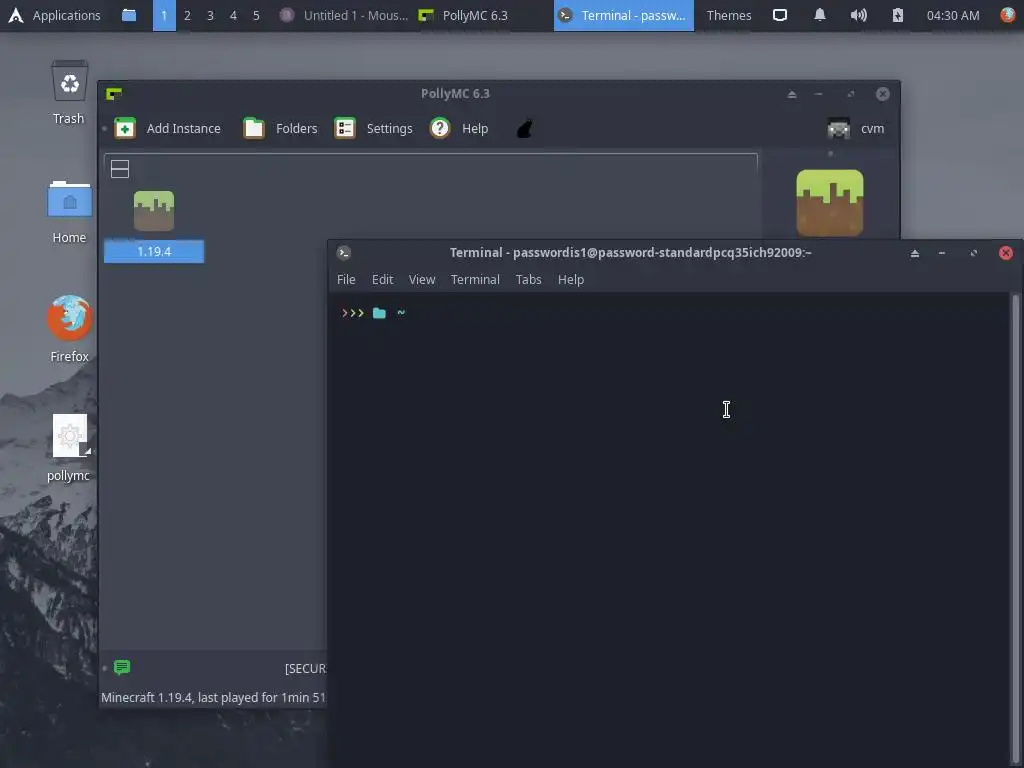This screenshot has width=1024, height=768.
Task: Open file manager icon in top panel
Action: [129, 15]
